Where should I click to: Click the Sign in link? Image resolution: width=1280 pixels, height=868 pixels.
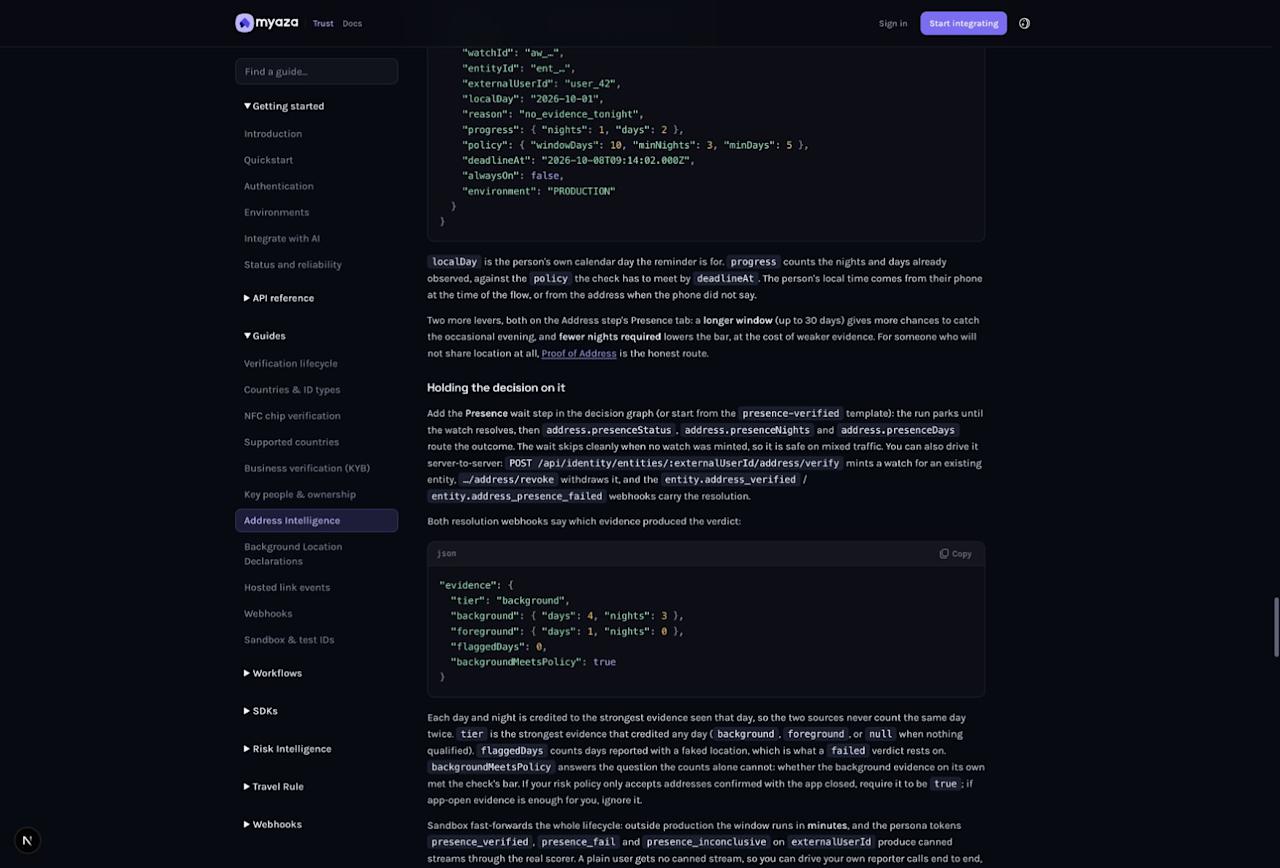pyautogui.click(x=893, y=23)
